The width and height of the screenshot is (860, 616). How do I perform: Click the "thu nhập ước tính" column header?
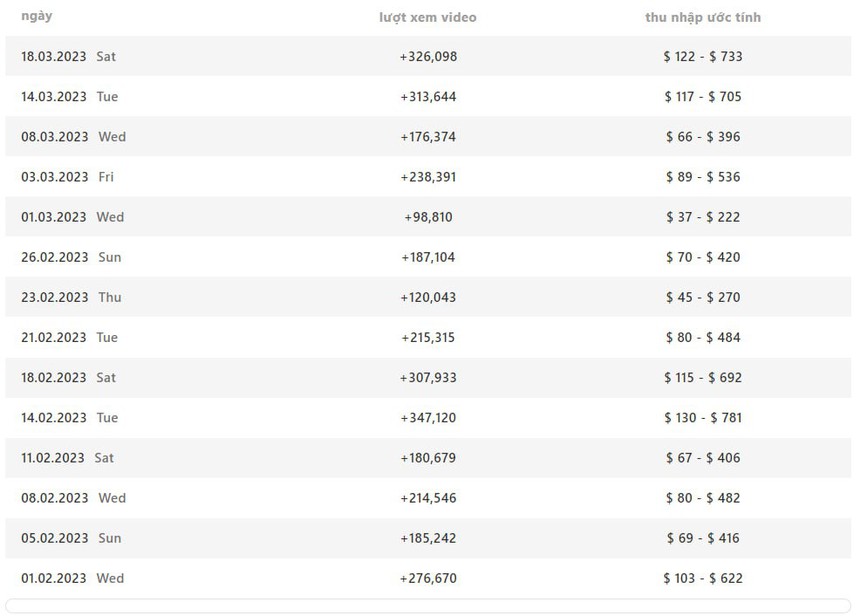coord(703,17)
